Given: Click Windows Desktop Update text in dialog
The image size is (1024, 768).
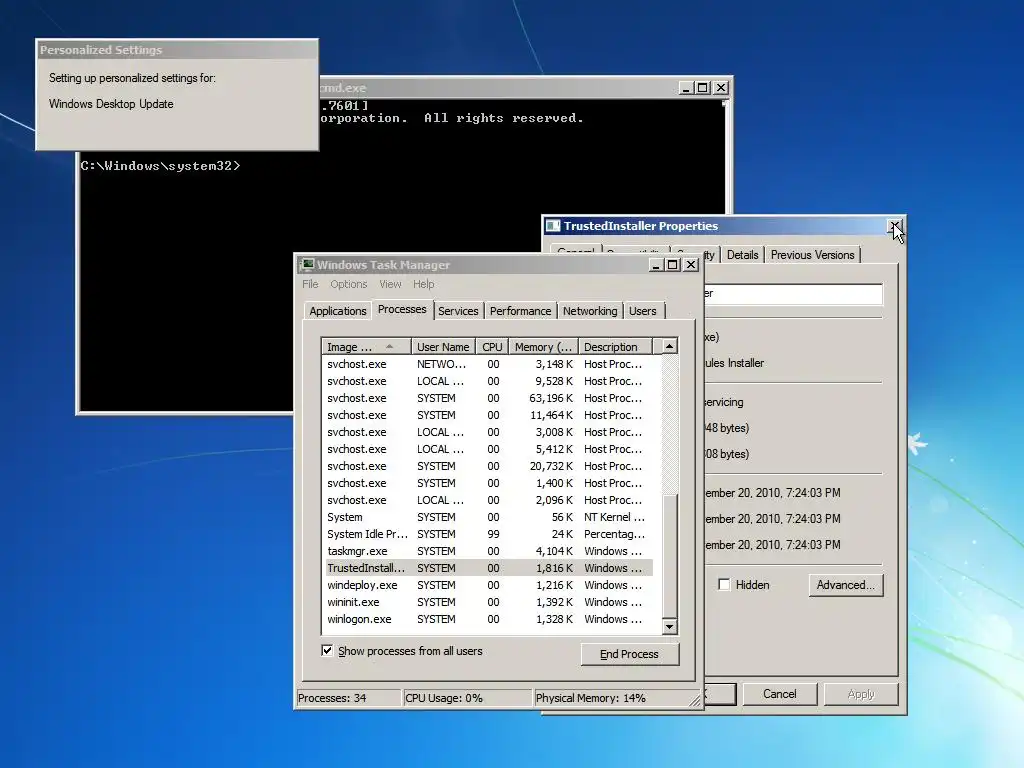Looking at the screenshot, I should pos(111,104).
